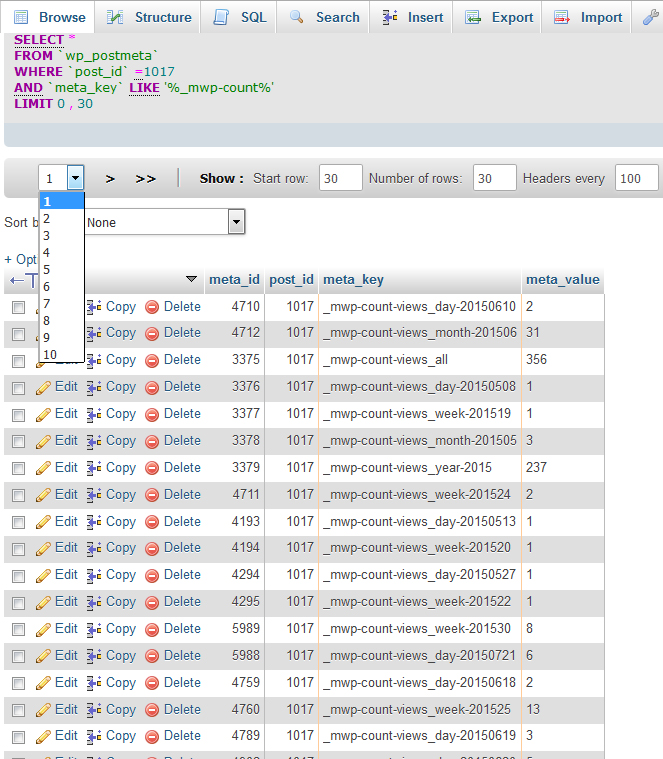This screenshot has width=663, height=759.
Task: Select page 7 in the page list
Action: click(x=61, y=304)
